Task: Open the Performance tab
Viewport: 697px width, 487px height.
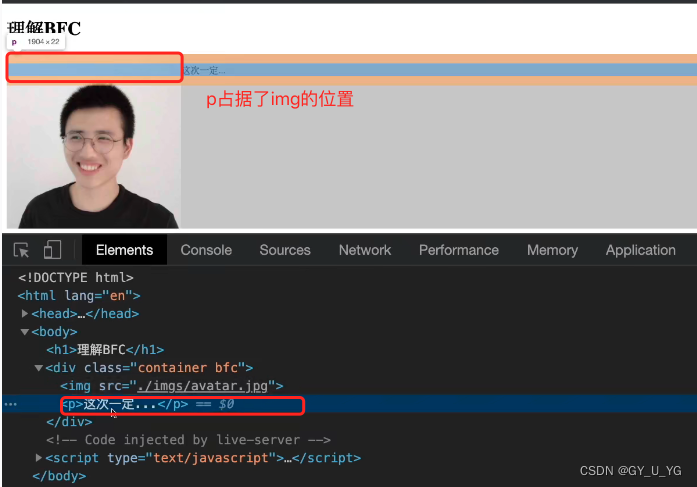Action: [459, 250]
